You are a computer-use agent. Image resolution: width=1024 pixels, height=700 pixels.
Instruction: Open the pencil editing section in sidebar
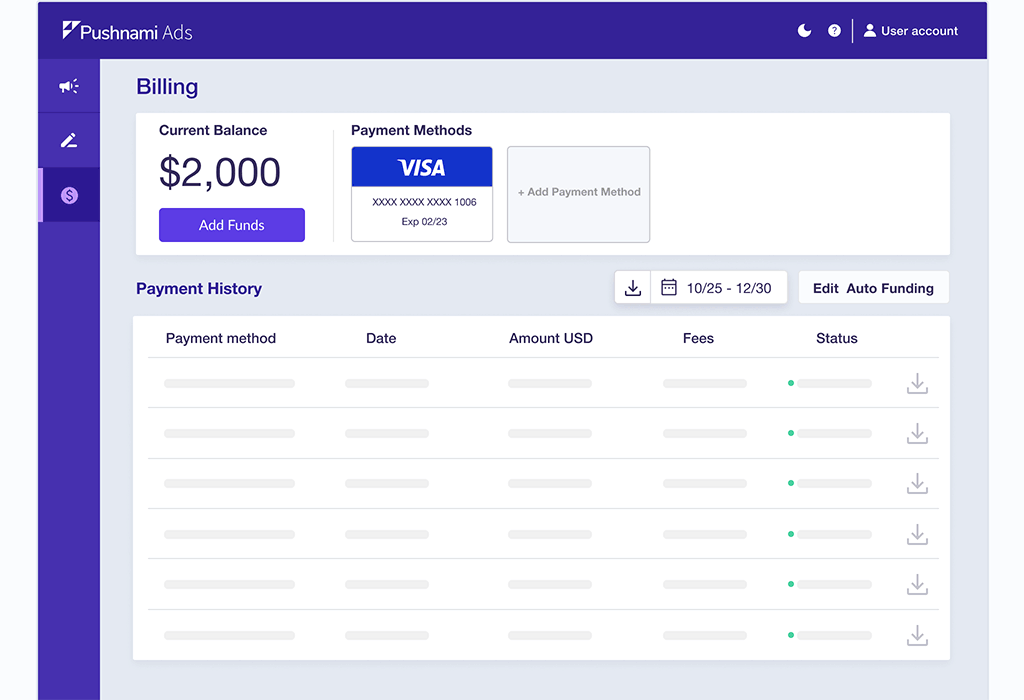(x=68, y=139)
